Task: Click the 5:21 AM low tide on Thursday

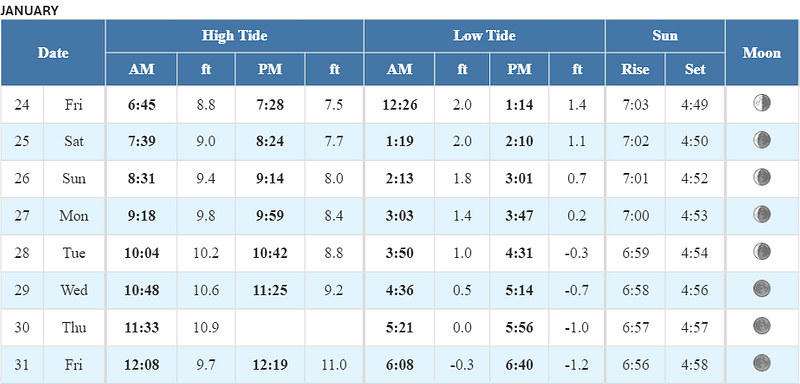Action: 399,328
